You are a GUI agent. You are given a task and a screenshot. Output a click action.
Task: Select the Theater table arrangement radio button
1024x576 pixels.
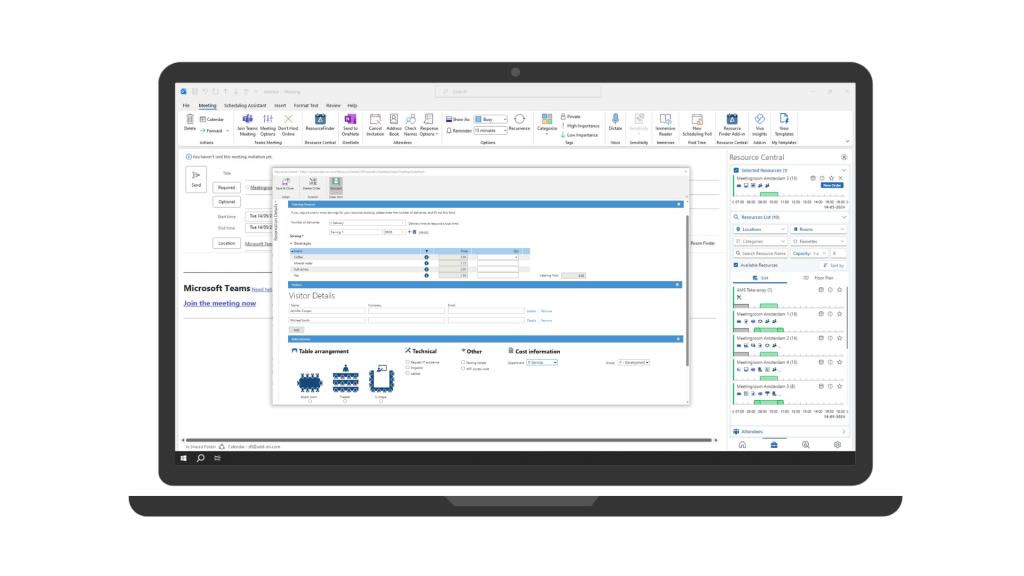(x=346, y=402)
